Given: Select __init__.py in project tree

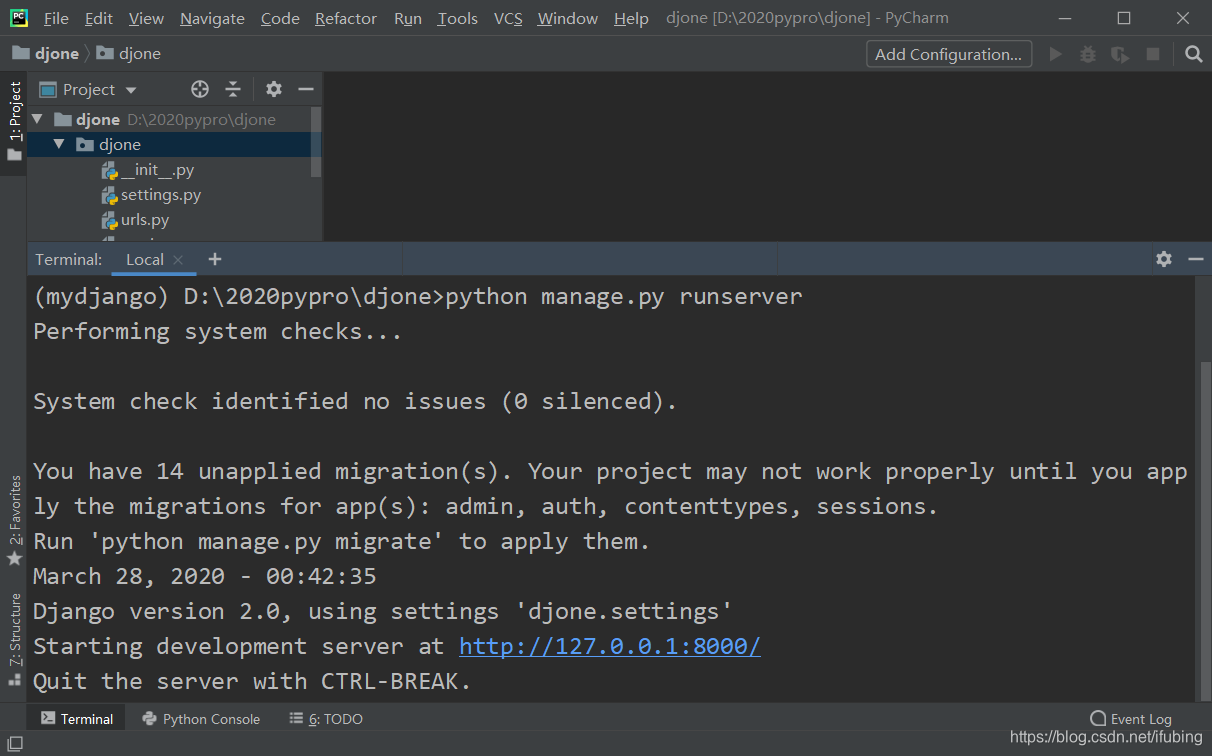Looking at the screenshot, I should [148, 170].
